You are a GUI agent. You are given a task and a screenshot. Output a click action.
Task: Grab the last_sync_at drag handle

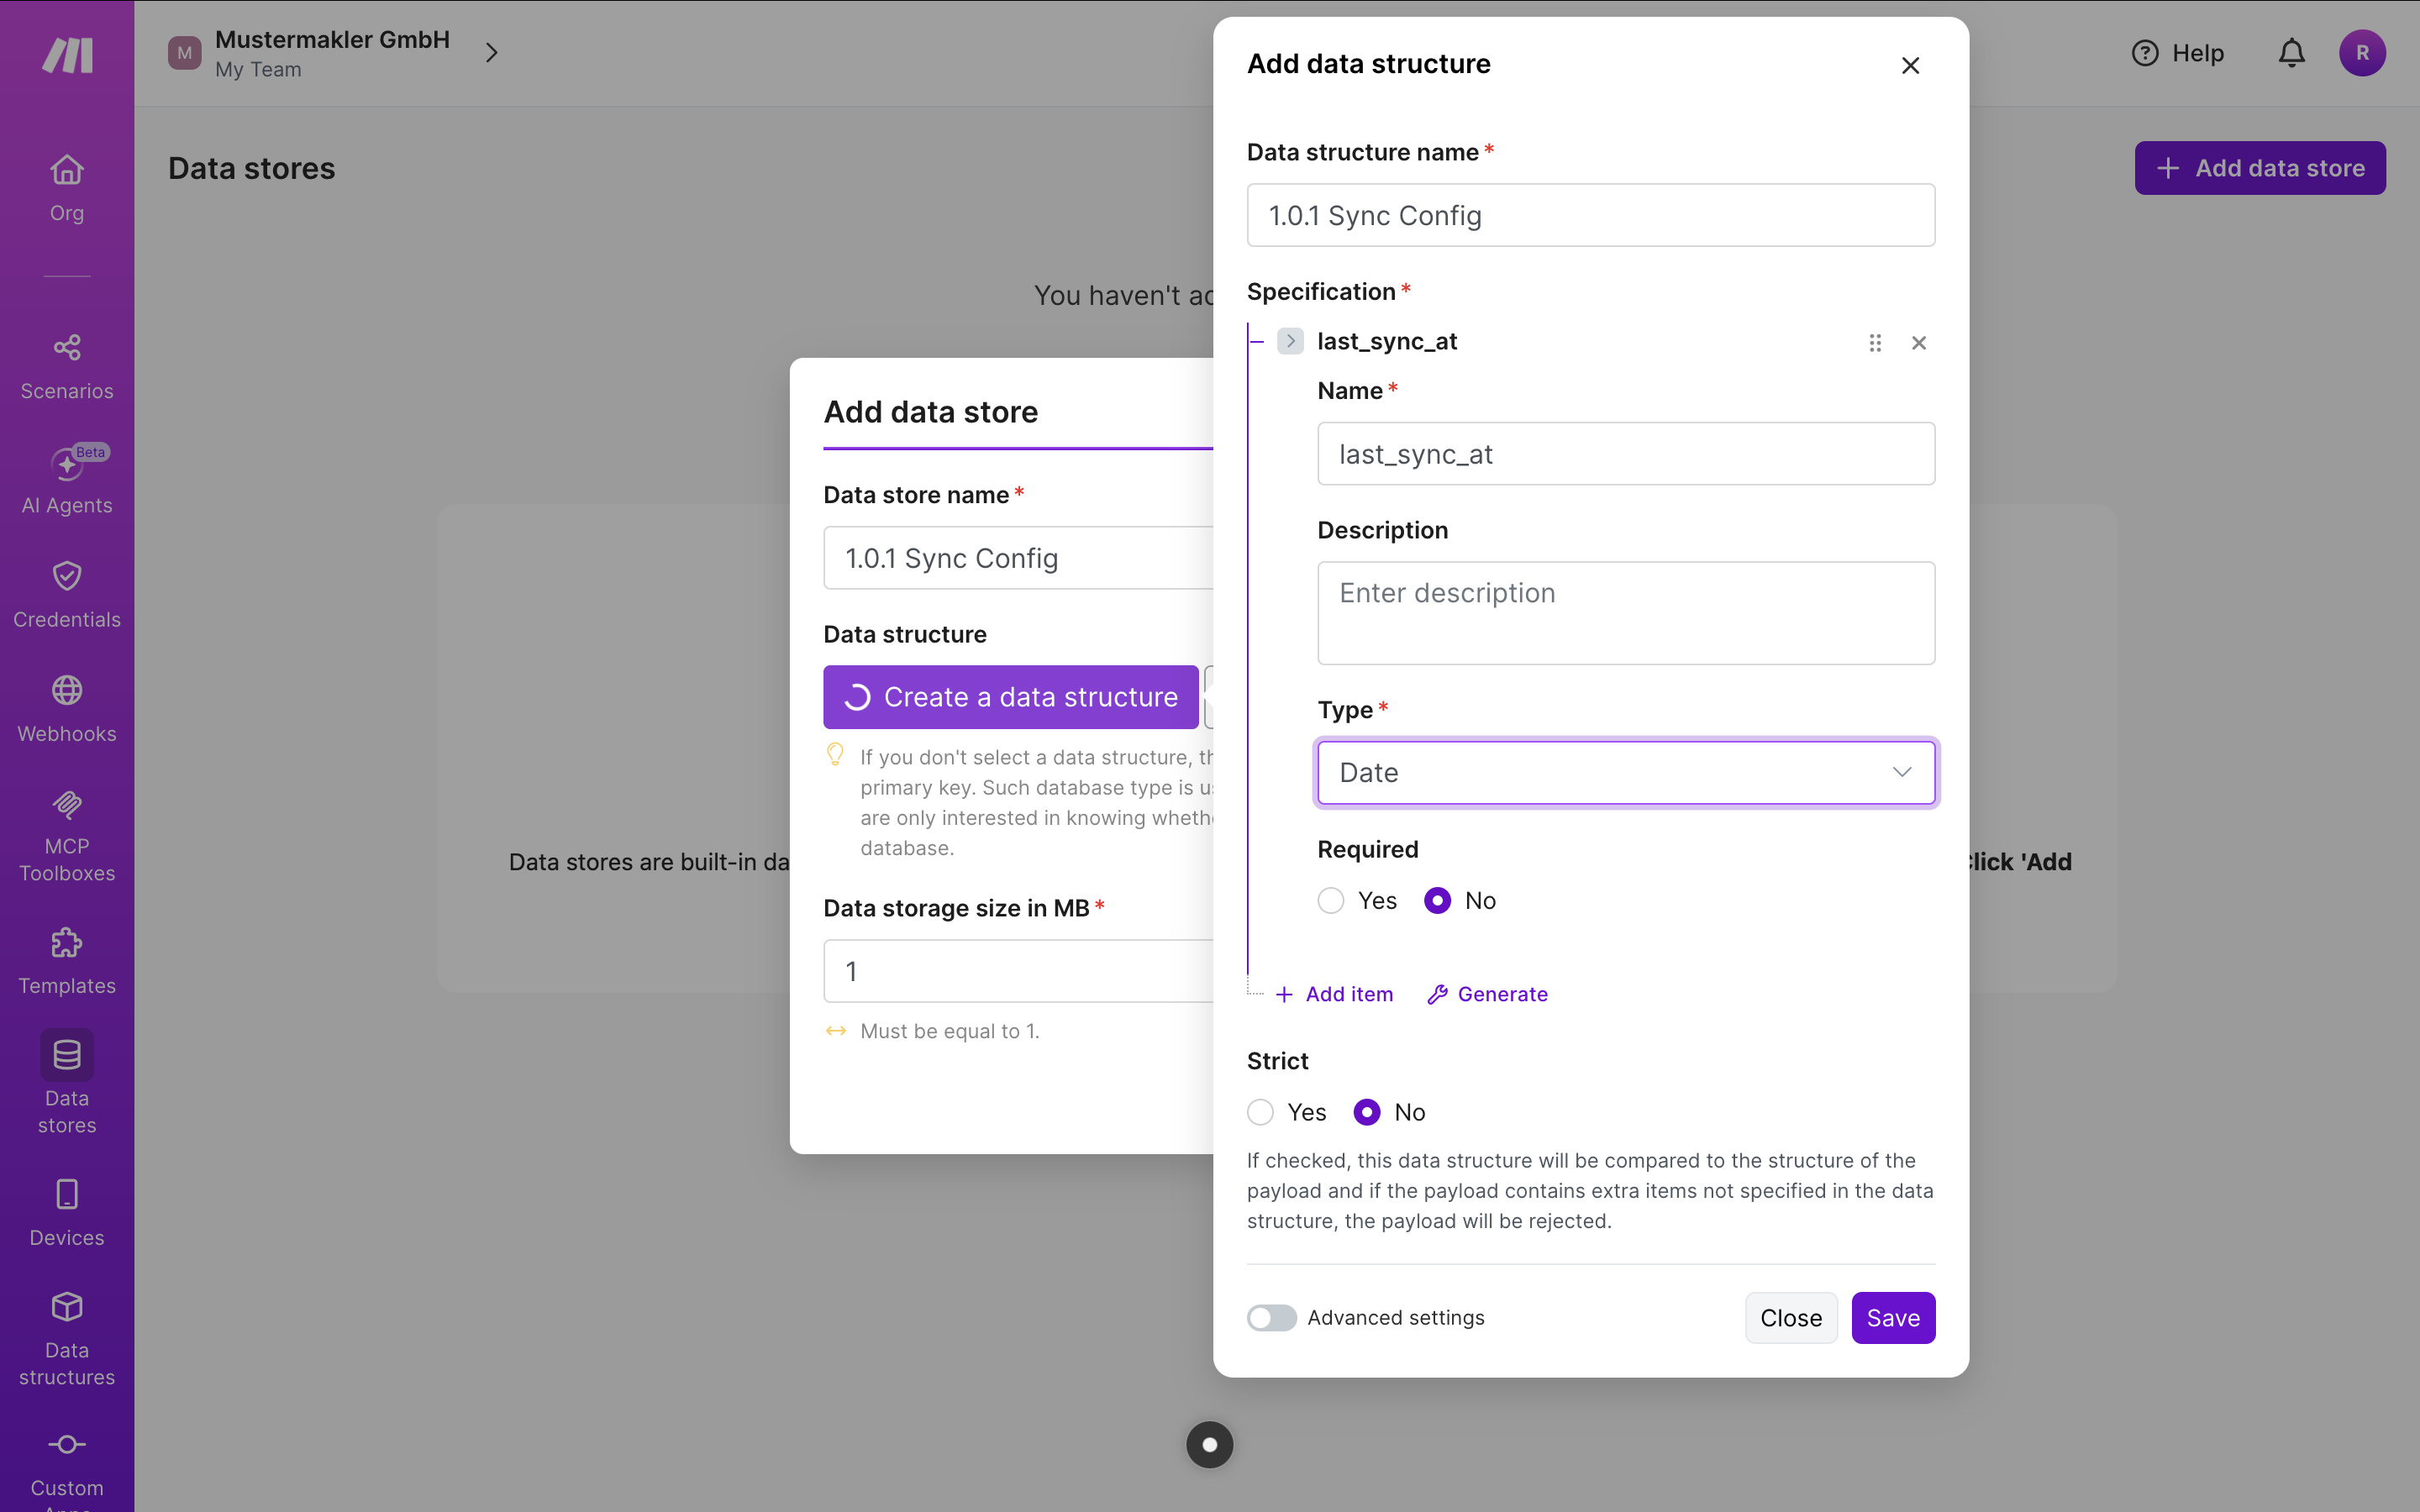[1875, 343]
